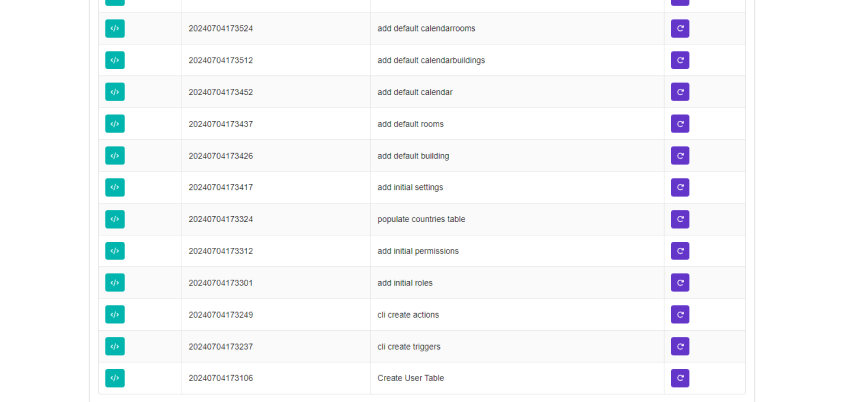View code of add initial settings migration
Image resolution: width=842 pixels, height=402 pixels.
pos(115,187)
